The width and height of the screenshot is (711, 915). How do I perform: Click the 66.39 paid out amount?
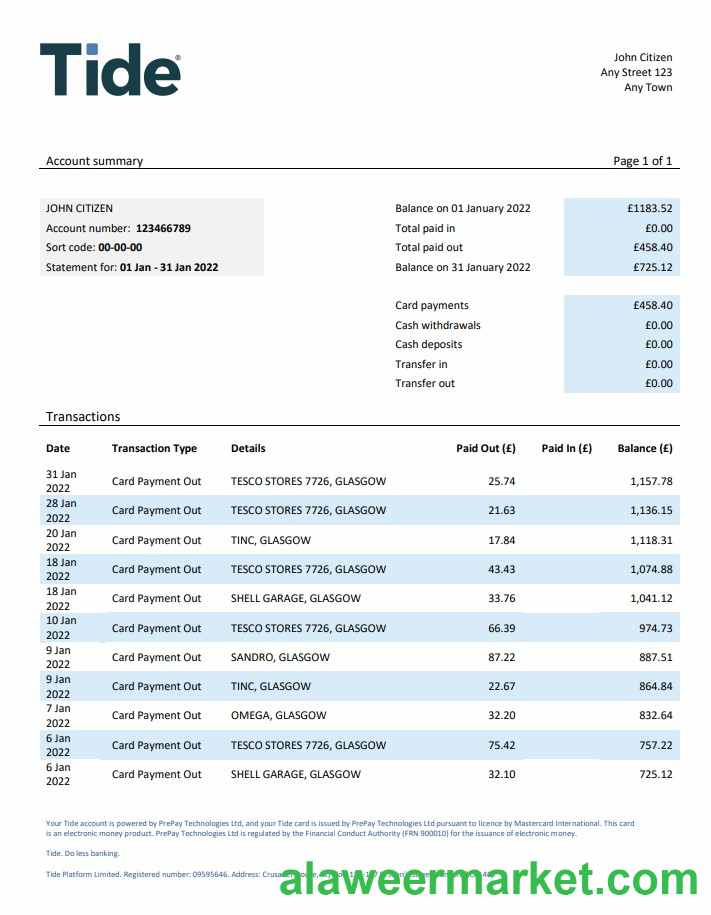501,628
